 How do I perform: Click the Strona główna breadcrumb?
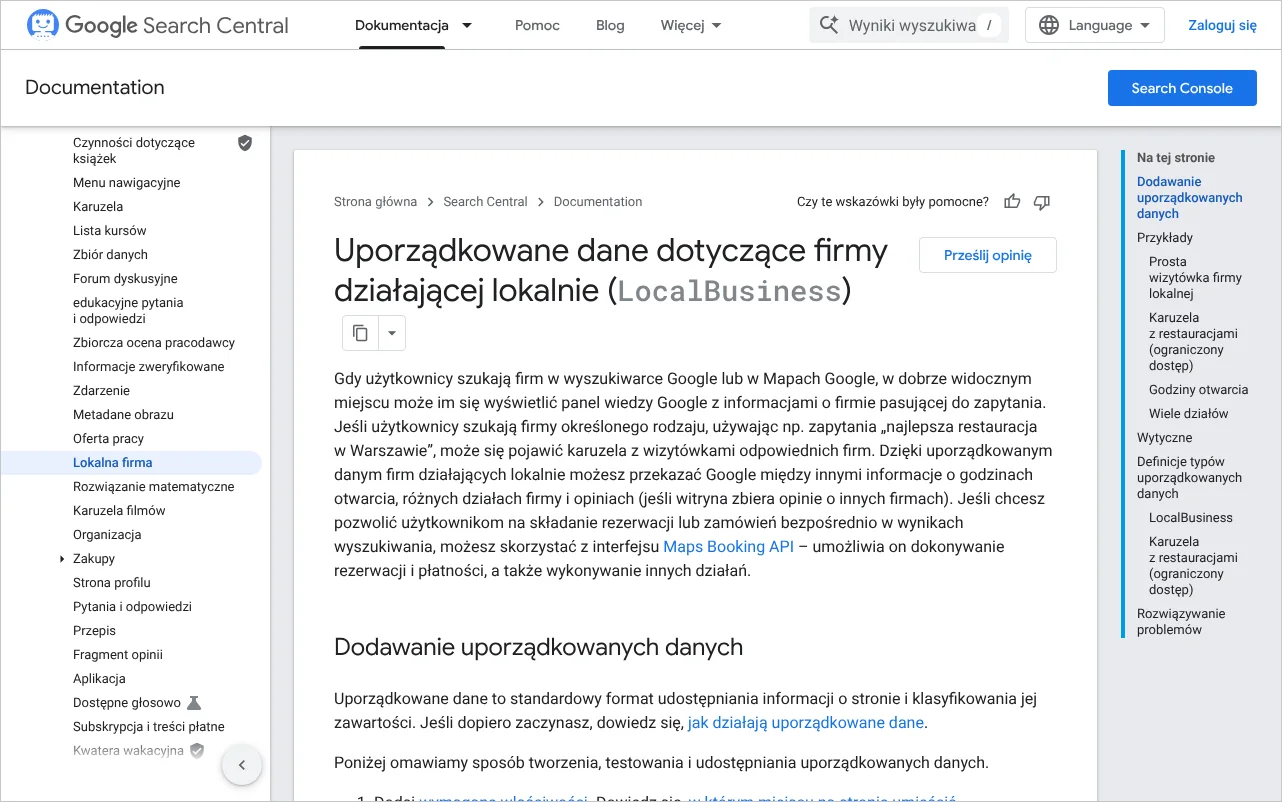375,202
